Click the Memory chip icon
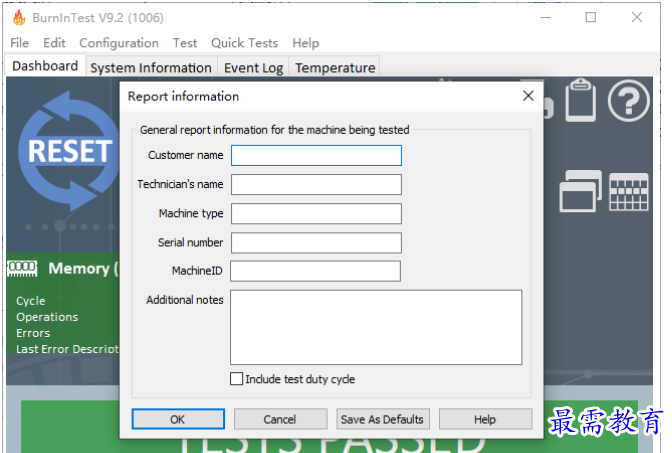The height and width of the screenshot is (453, 672). click(x=22, y=268)
